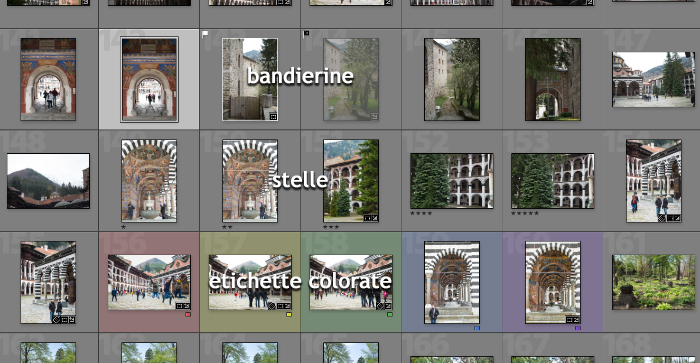Click the develop adjustments badge on photo 157
Image resolution: width=700 pixels, height=363 pixels.
(288, 306)
